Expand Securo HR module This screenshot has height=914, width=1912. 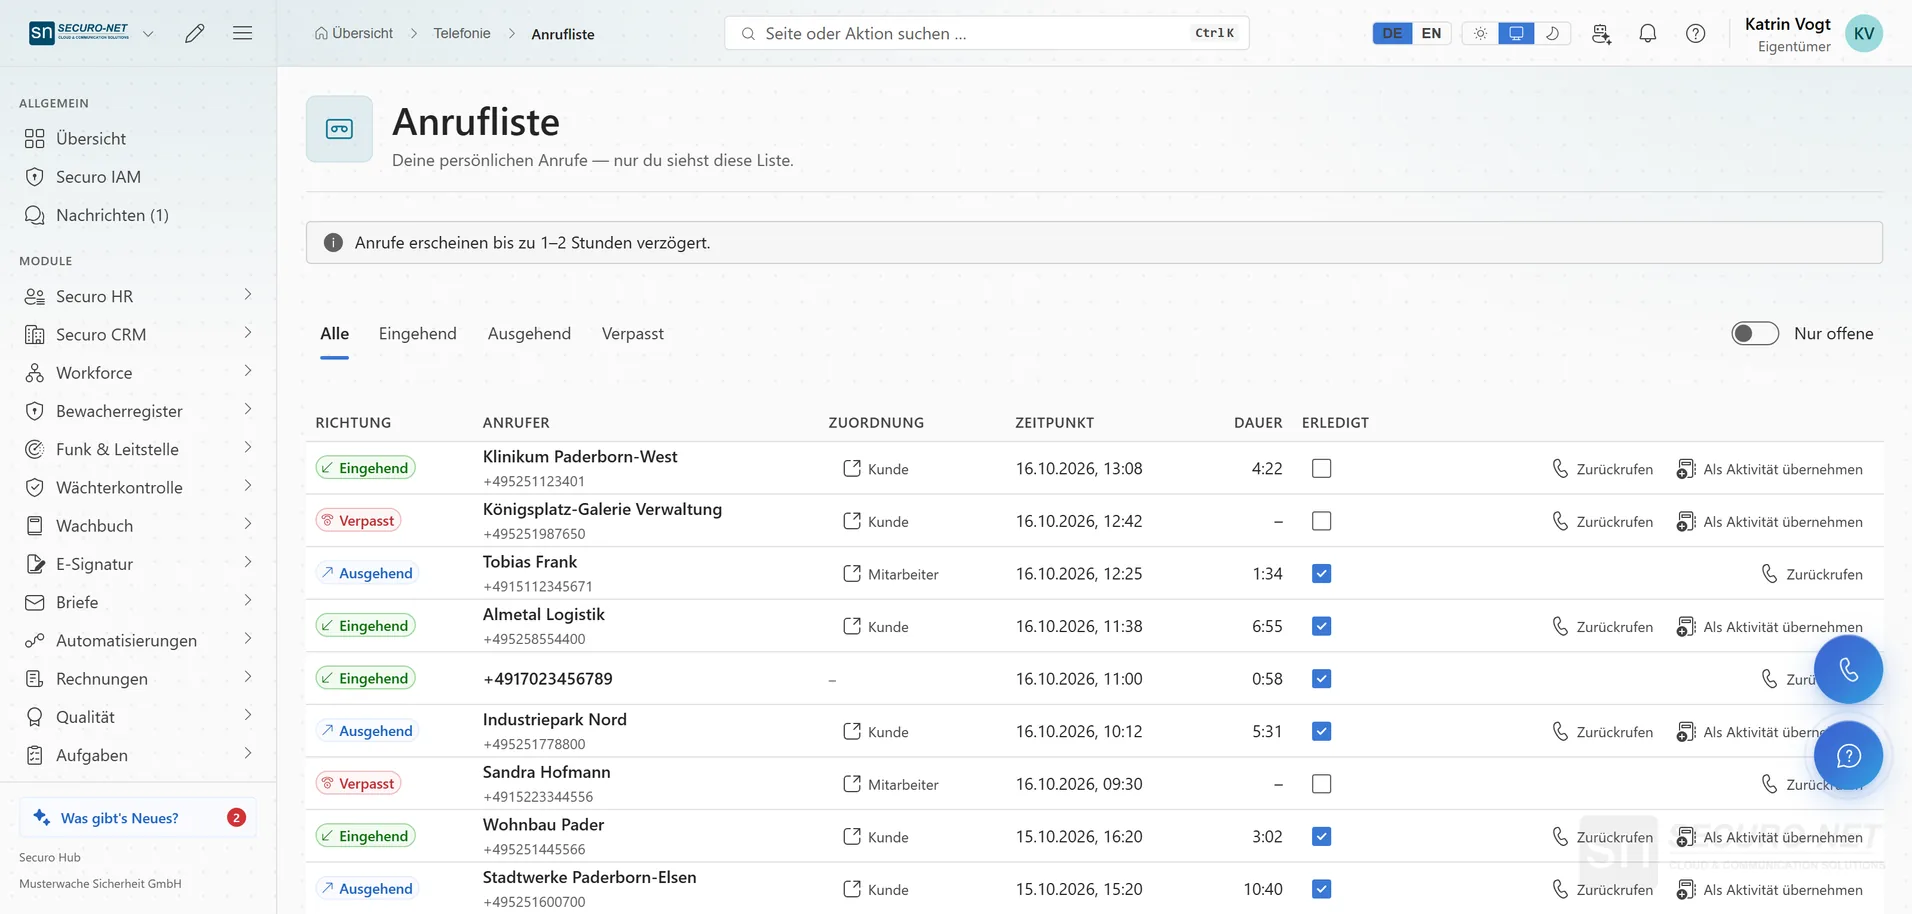tap(247, 295)
